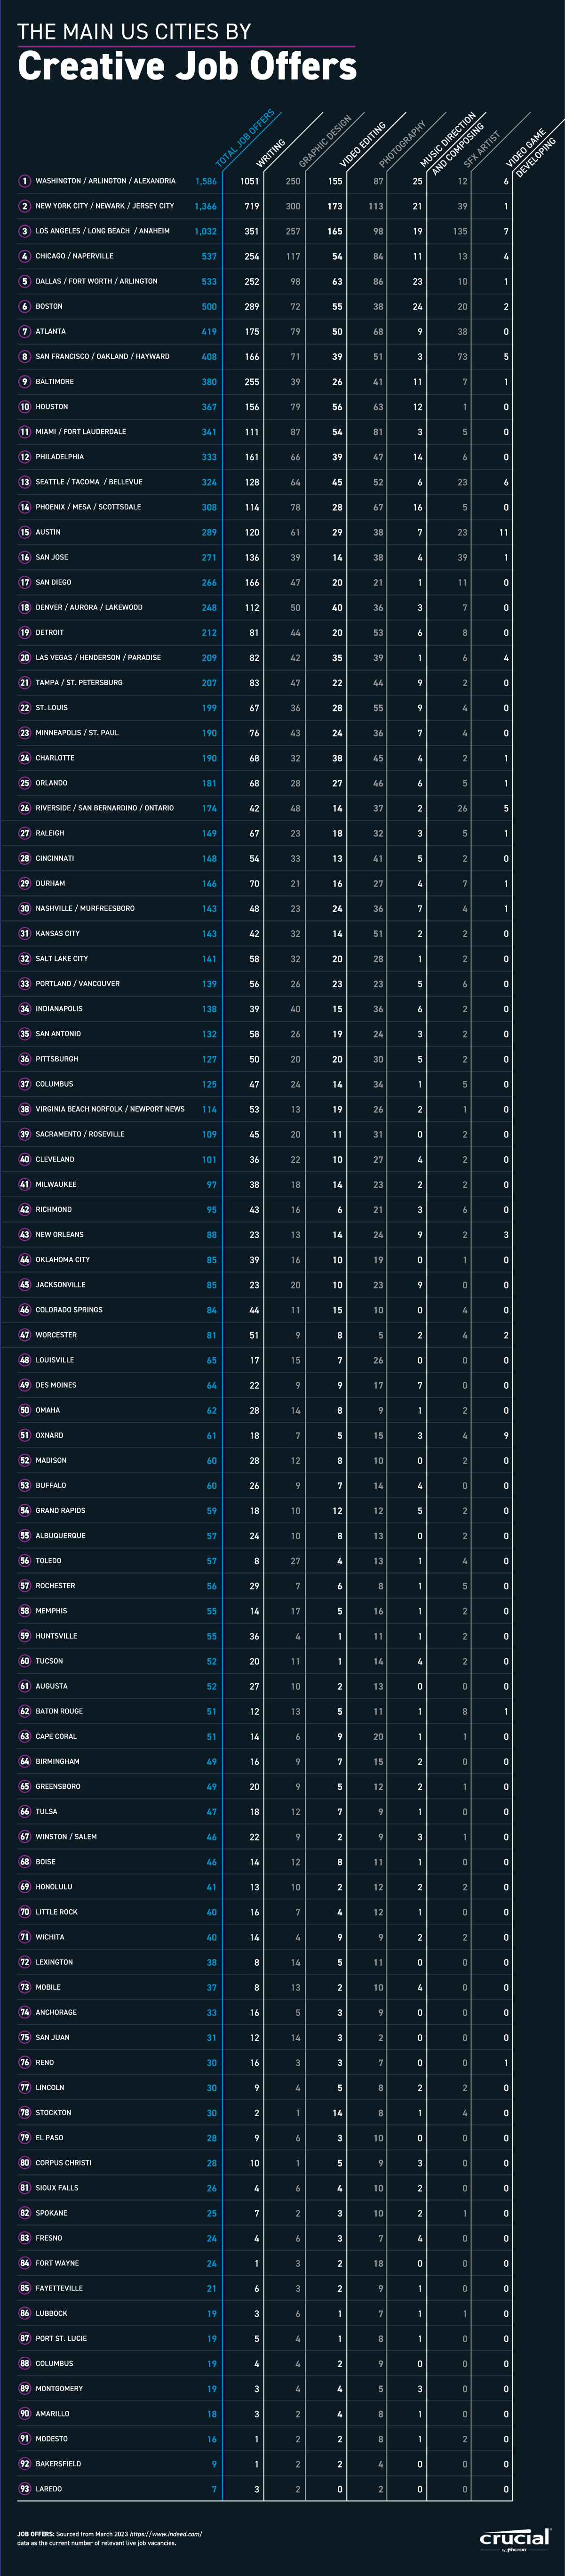Select the rank 25 badge next to Orlando
This screenshot has height=2576, width=565.
pos(24,783)
